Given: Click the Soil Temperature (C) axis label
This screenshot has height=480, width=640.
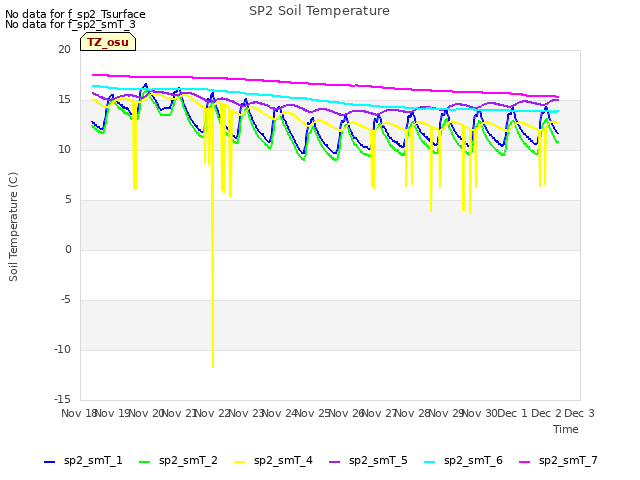Looking at the screenshot, I should 13,227.
